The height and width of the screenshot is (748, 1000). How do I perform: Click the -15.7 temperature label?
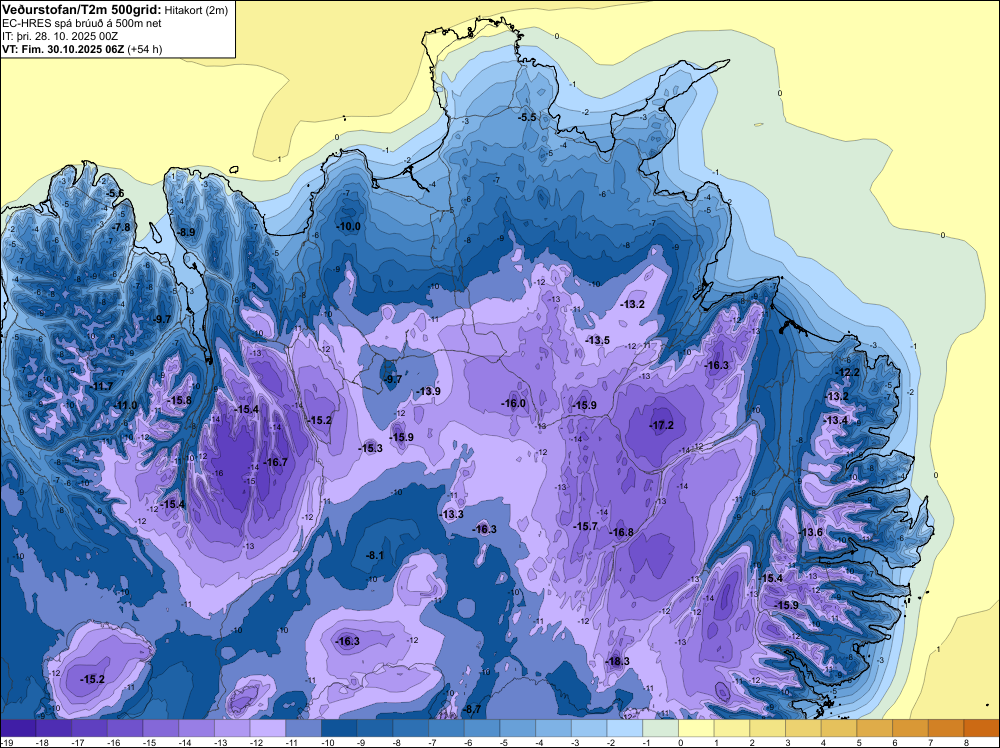(x=585, y=526)
